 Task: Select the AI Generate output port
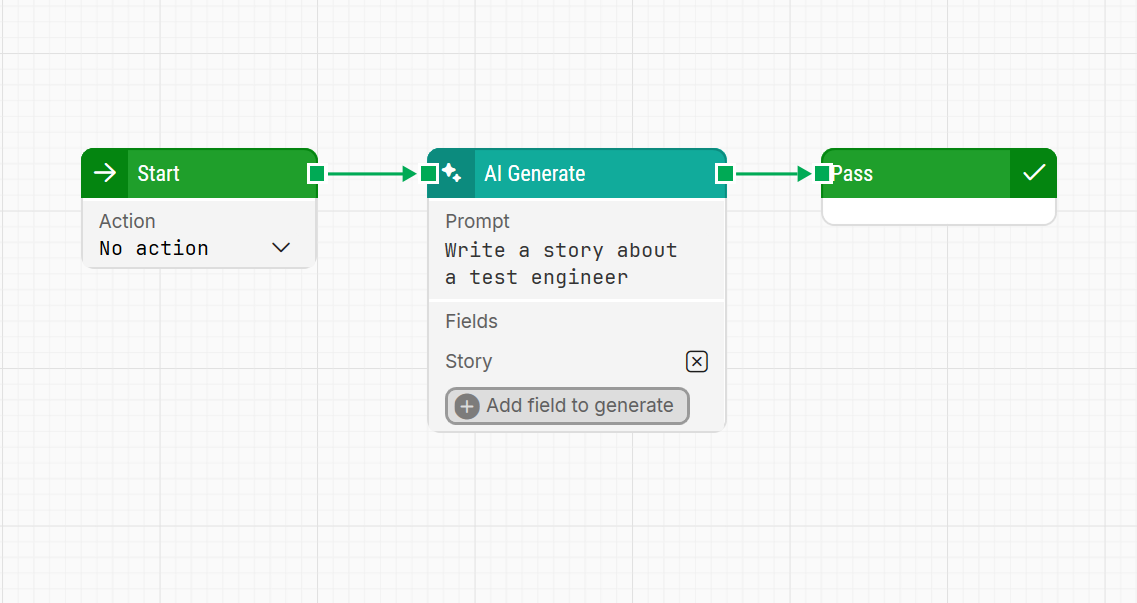tap(725, 173)
